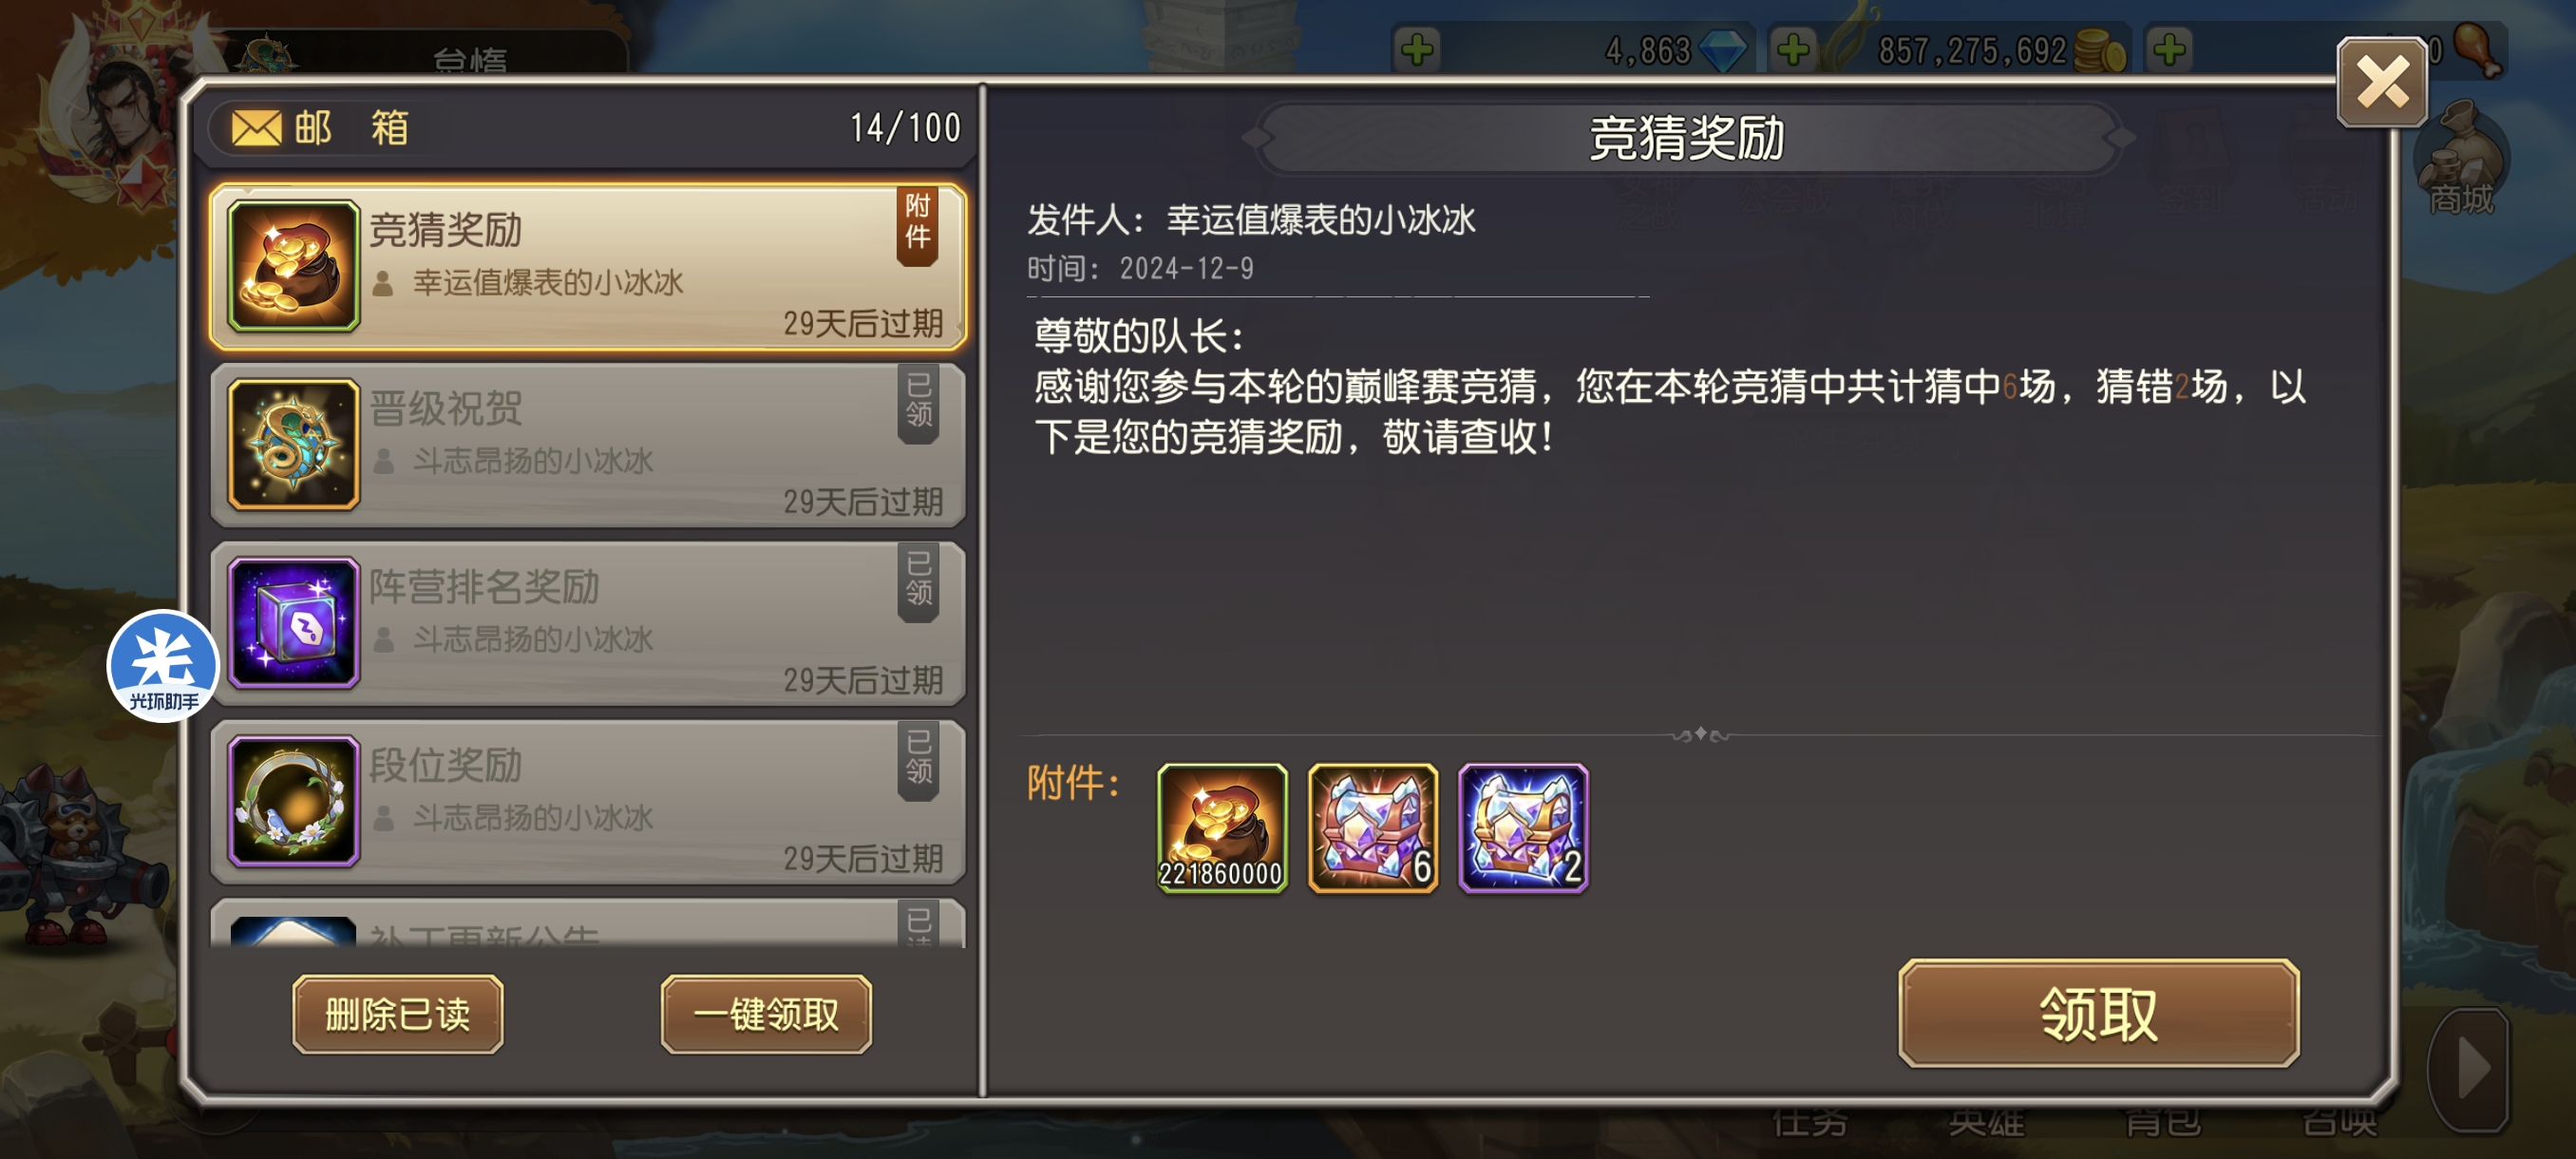
Task: Click the plus icon beside gold coins balance
Action: coord(1793,50)
